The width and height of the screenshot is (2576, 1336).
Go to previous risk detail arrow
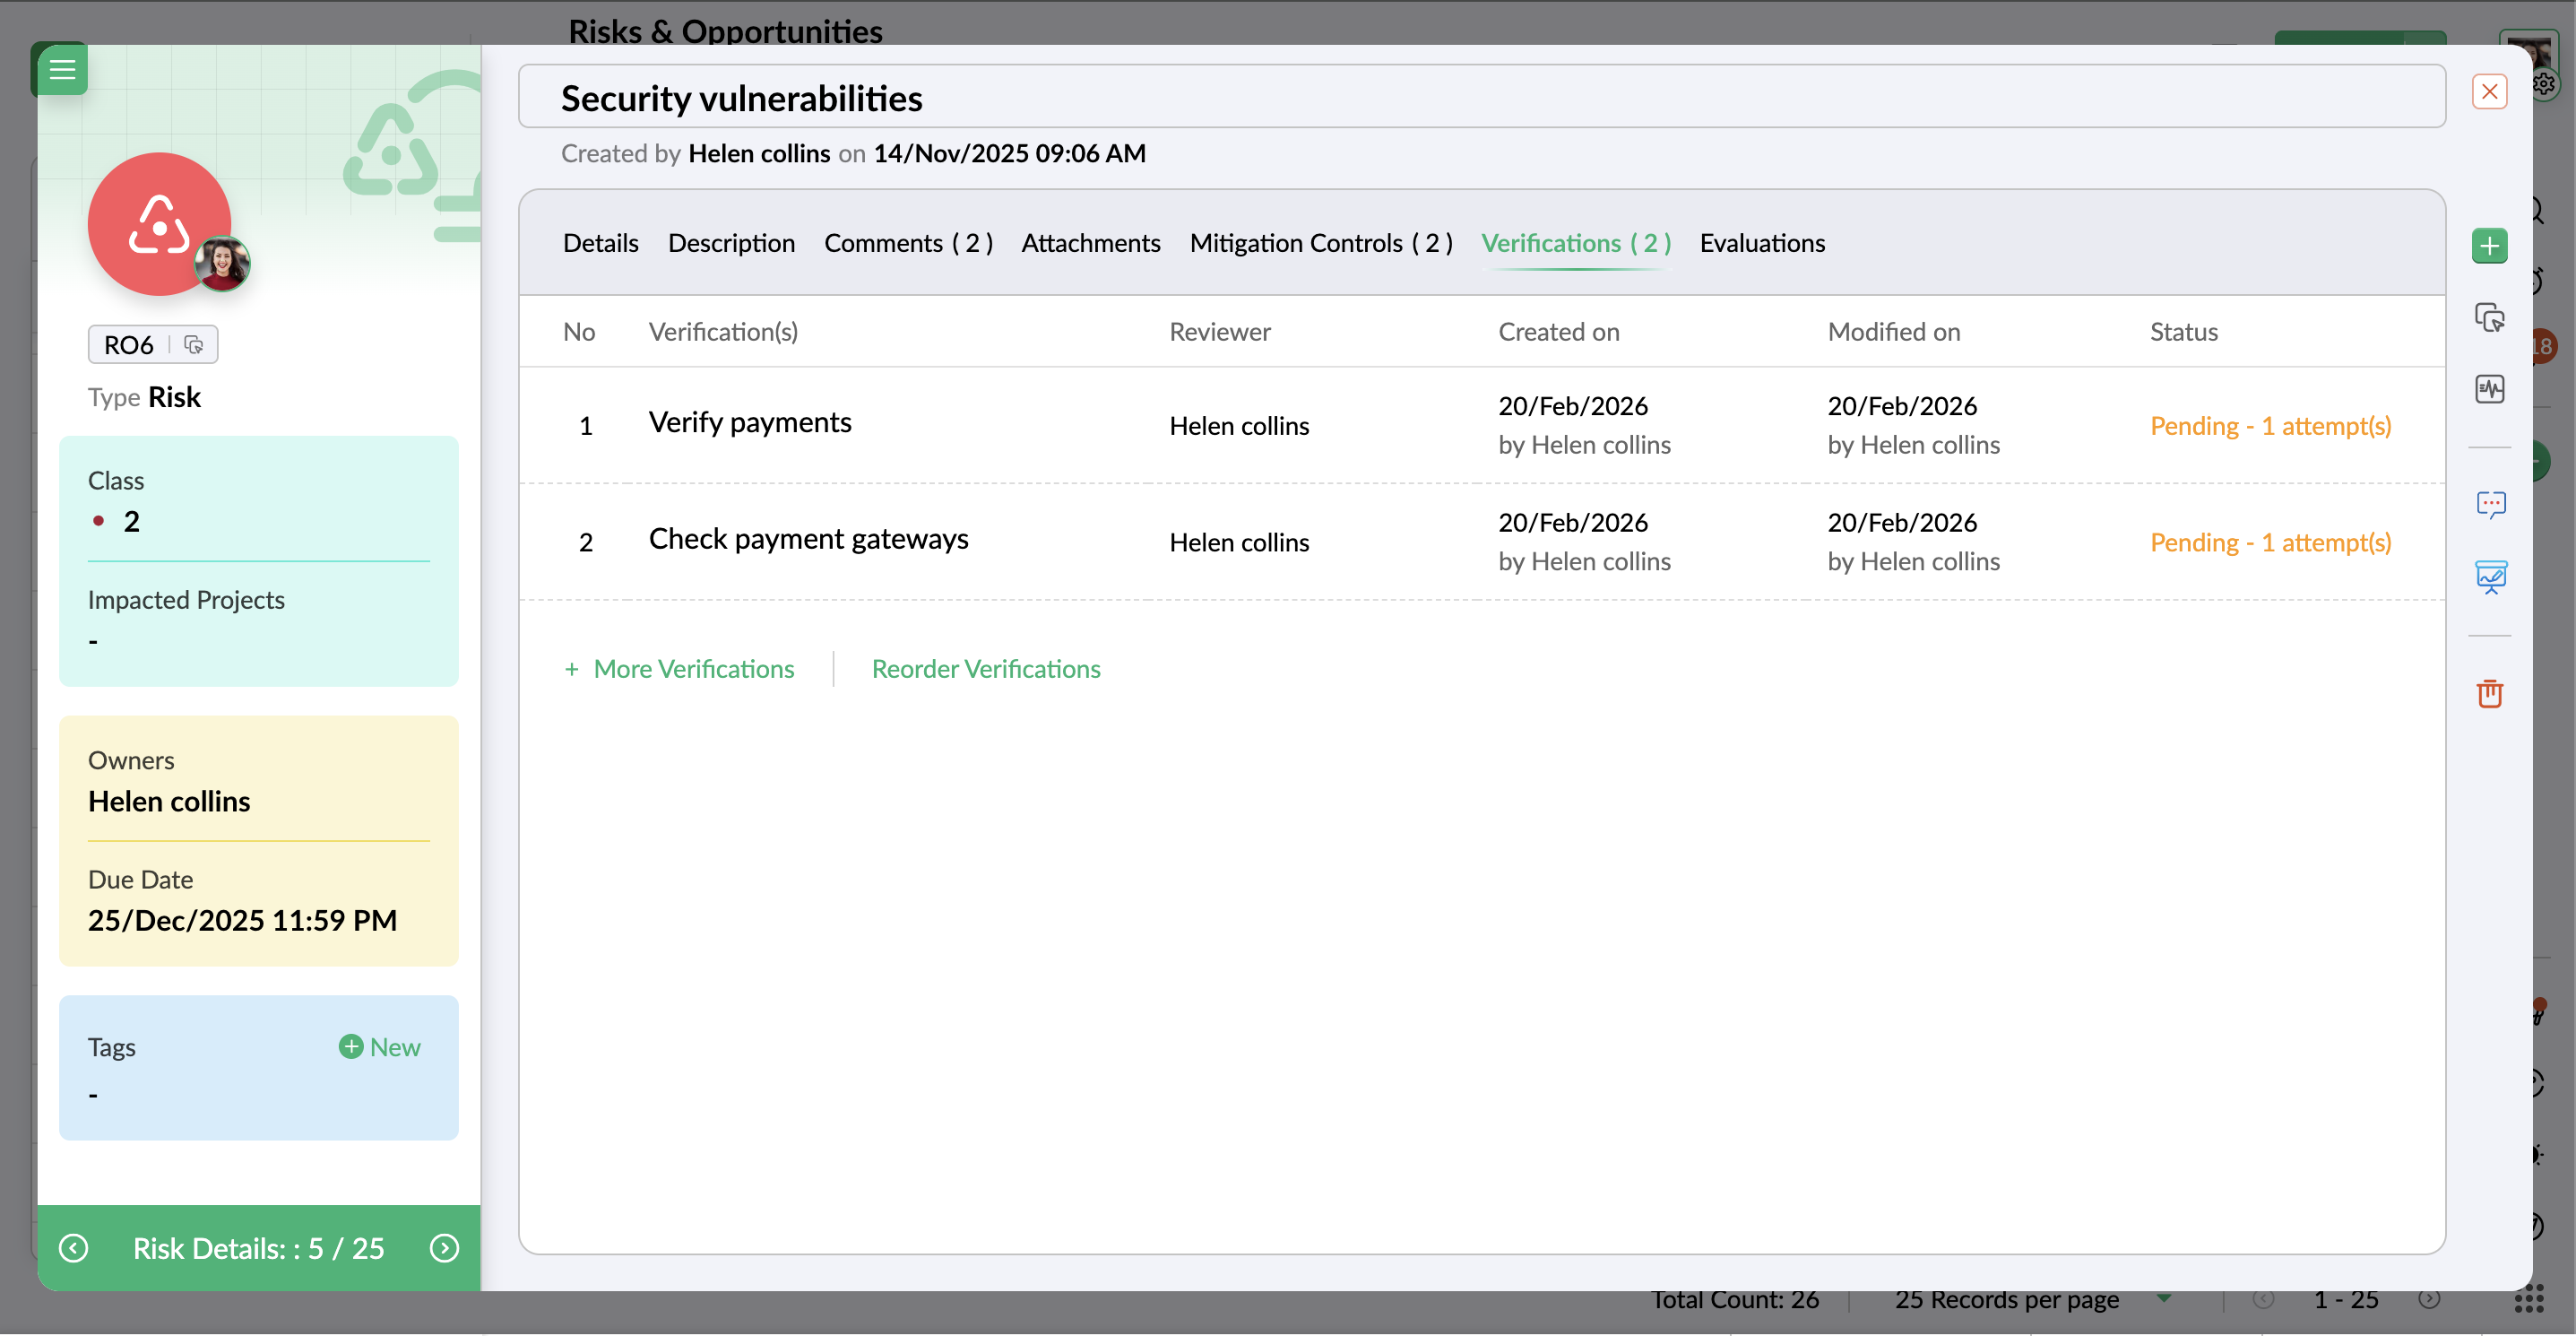[x=74, y=1248]
